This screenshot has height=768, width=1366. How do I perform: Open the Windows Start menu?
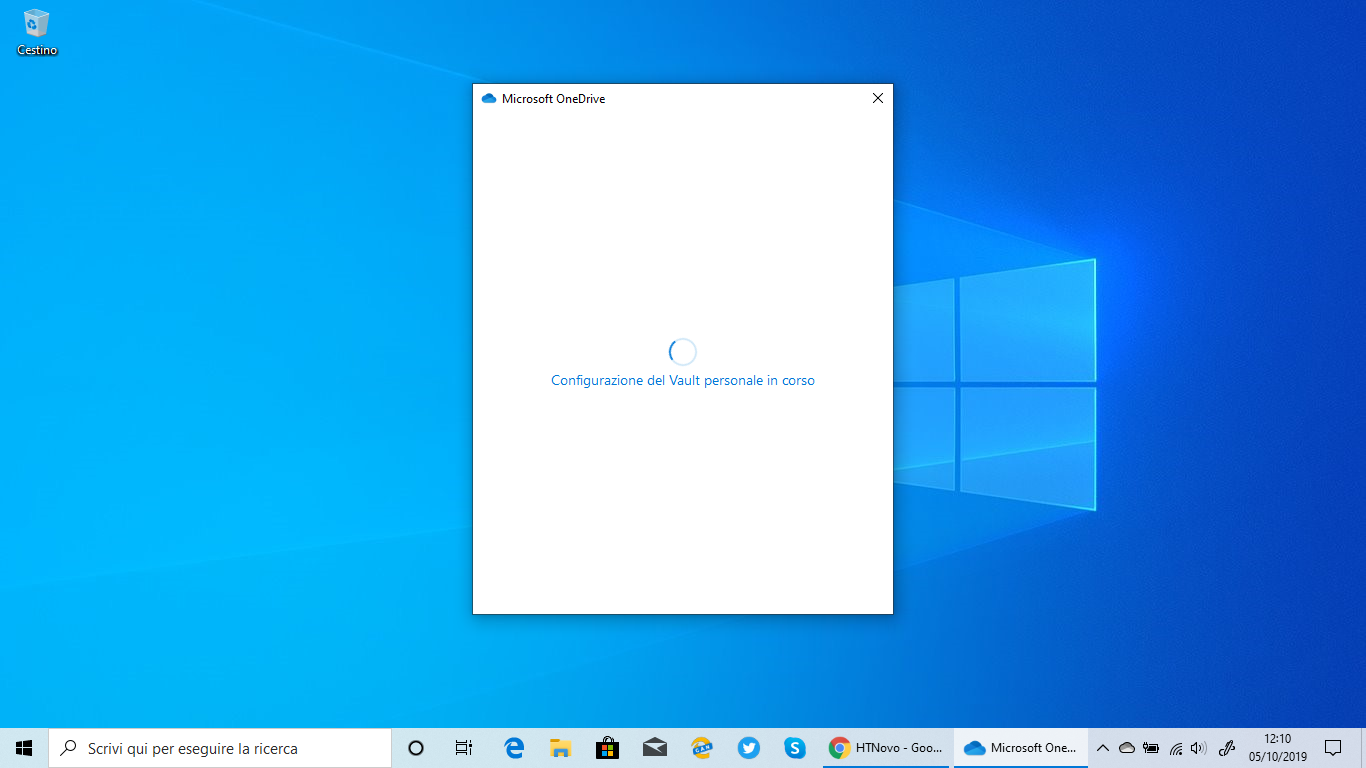(24, 748)
